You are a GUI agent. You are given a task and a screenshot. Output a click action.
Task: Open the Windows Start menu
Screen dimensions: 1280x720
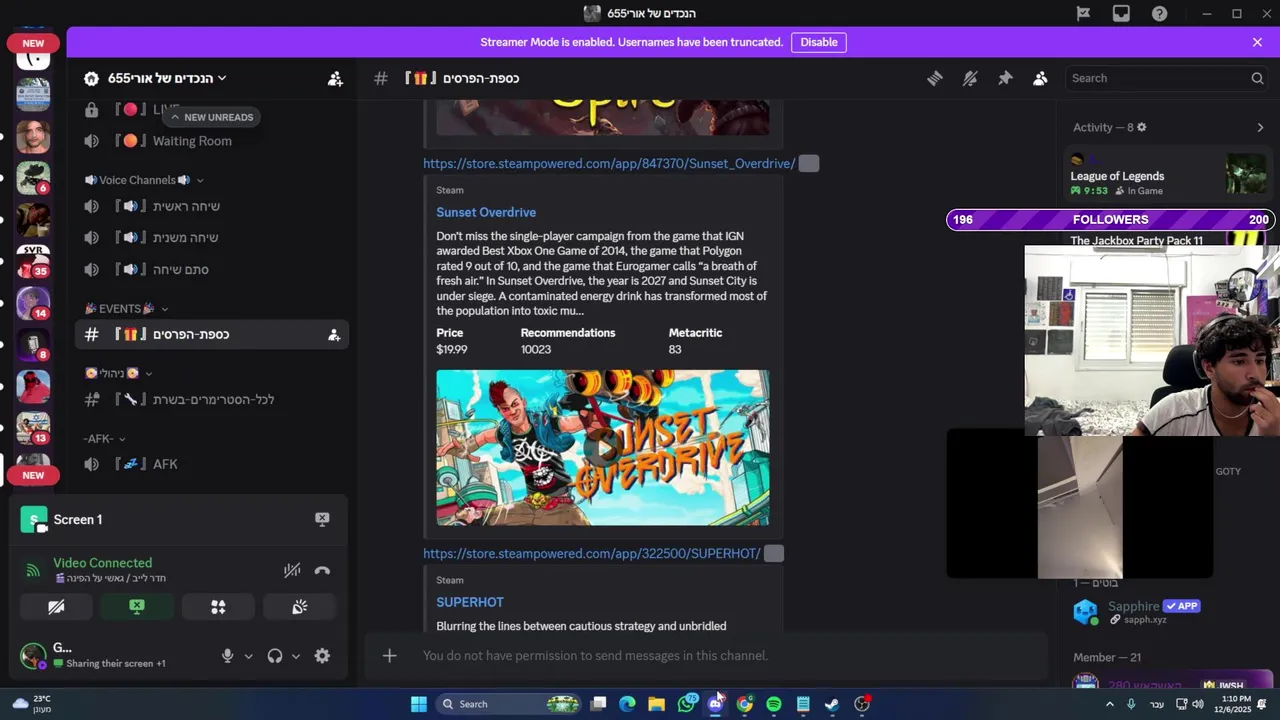click(x=419, y=704)
